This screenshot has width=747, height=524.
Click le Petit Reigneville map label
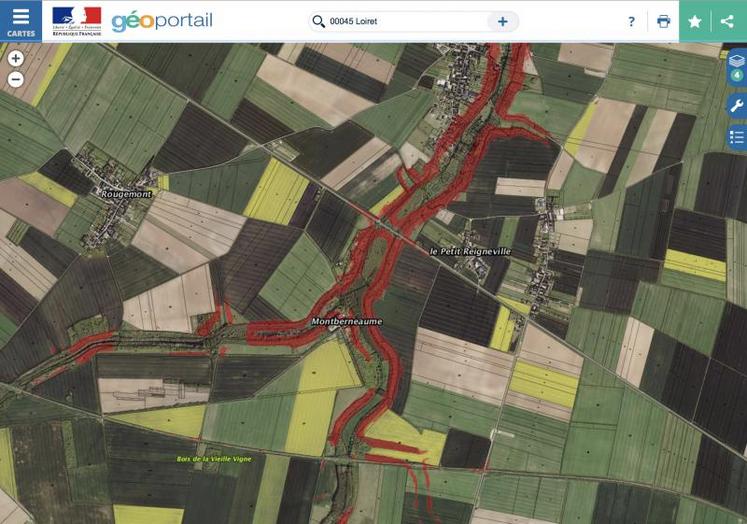(x=469, y=251)
